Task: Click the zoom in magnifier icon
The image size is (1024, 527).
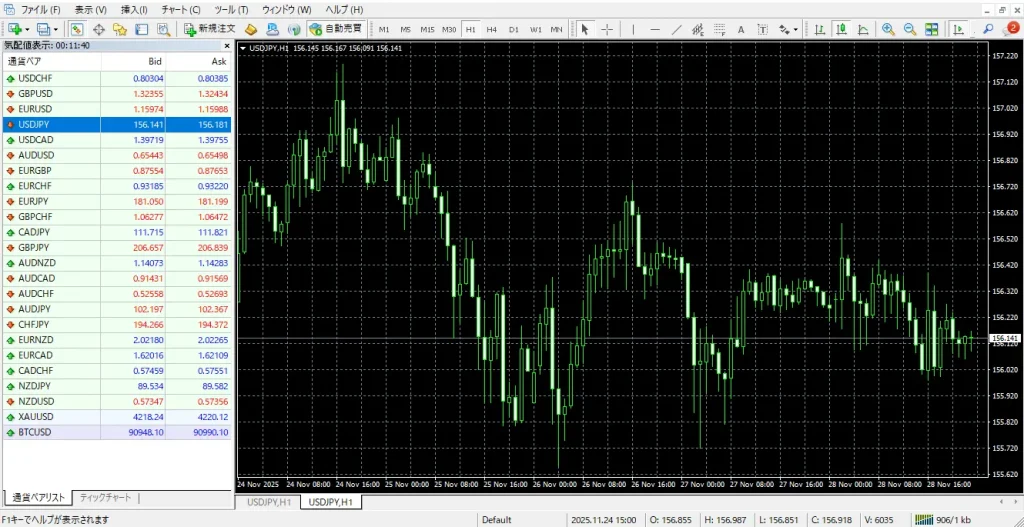Action: pyautogui.click(x=888, y=29)
